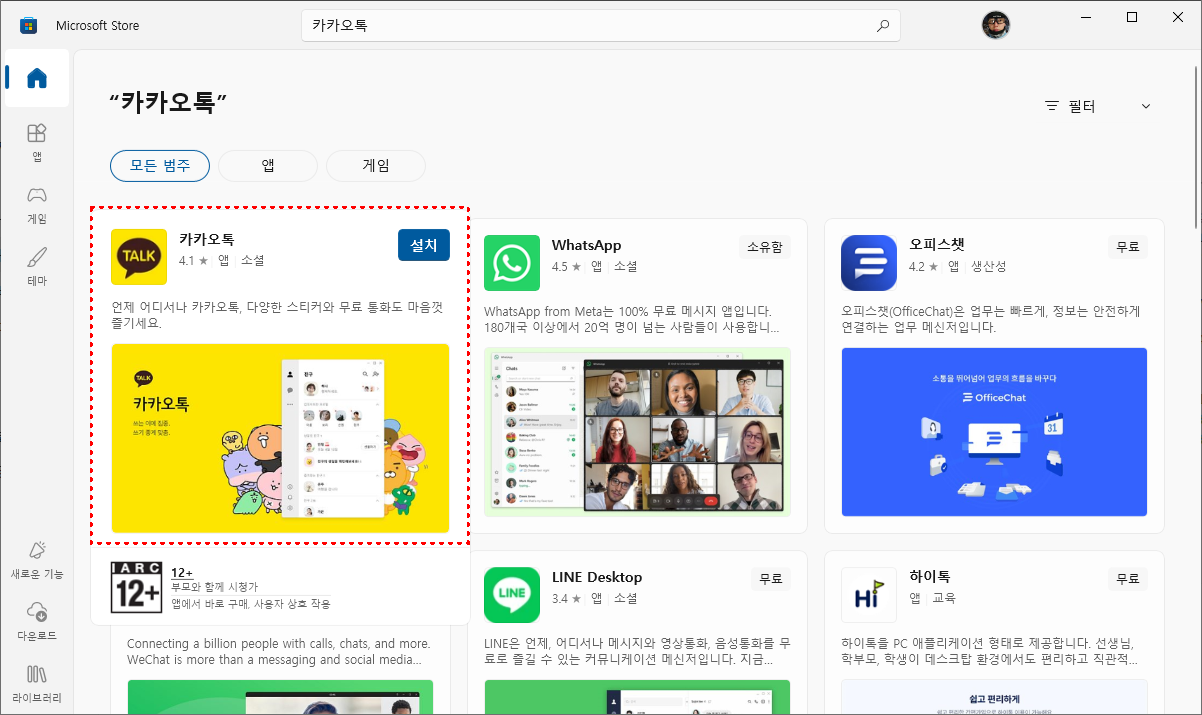Open the Home page in sidebar
1202x715 pixels.
[37, 78]
